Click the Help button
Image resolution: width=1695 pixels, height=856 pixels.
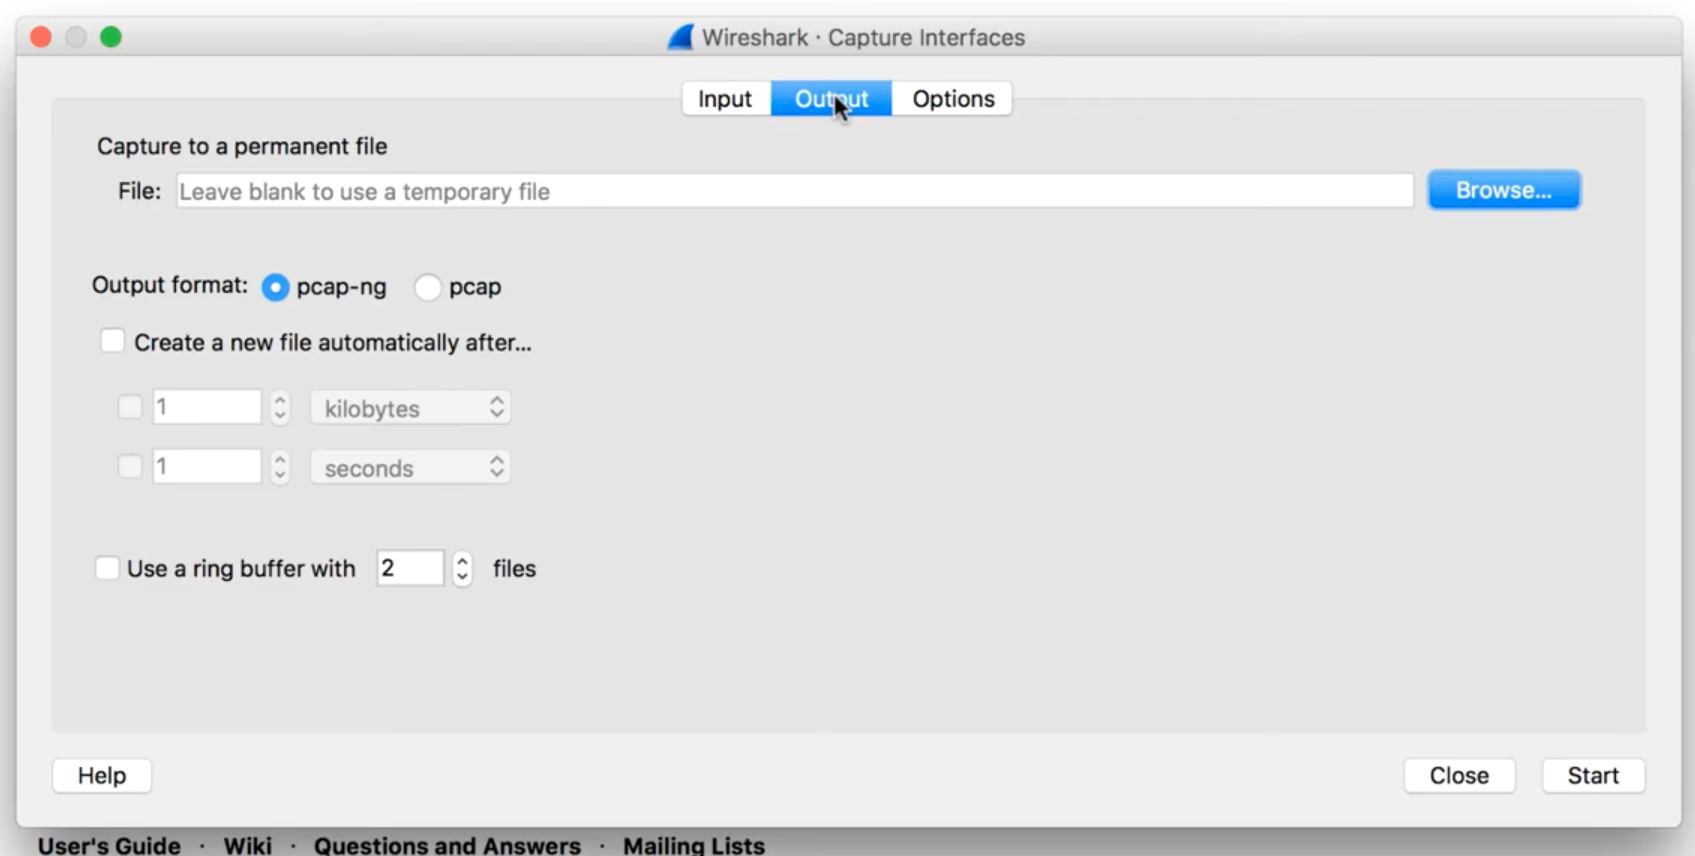click(102, 776)
